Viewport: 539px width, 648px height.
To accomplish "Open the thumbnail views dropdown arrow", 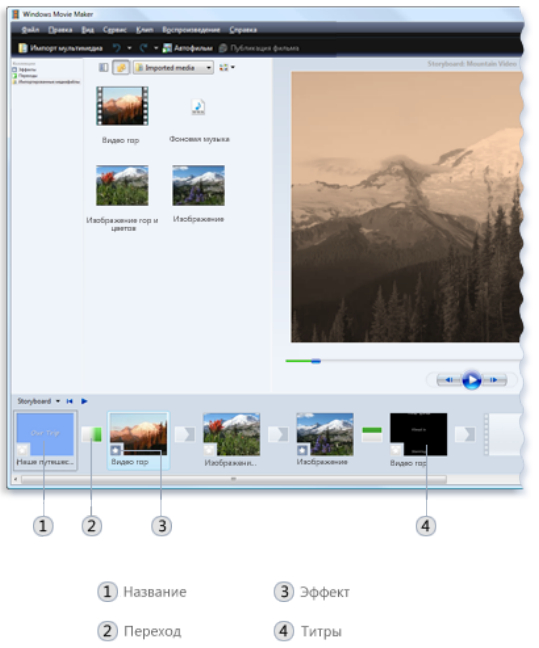I will coord(233,67).
